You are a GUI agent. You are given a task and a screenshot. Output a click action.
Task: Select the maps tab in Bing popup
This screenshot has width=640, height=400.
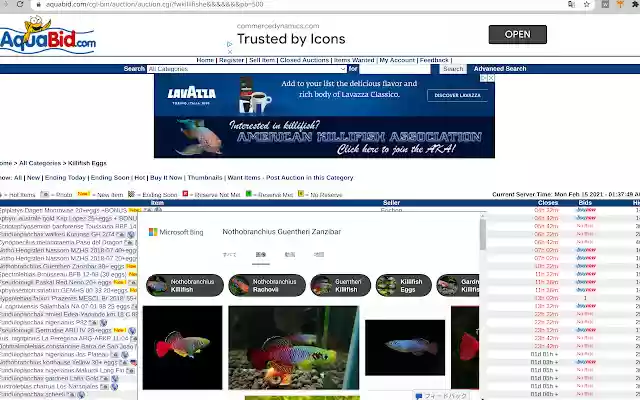click(319, 255)
